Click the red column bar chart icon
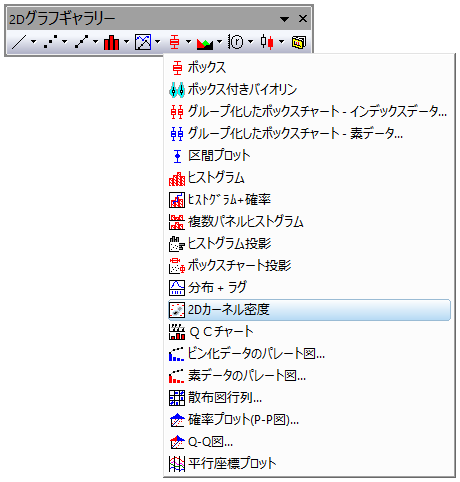This screenshot has height=482, width=460. point(111,42)
